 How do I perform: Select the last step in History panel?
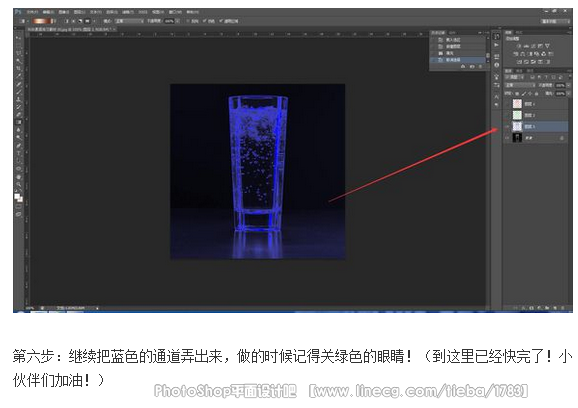[x=458, y=60]
